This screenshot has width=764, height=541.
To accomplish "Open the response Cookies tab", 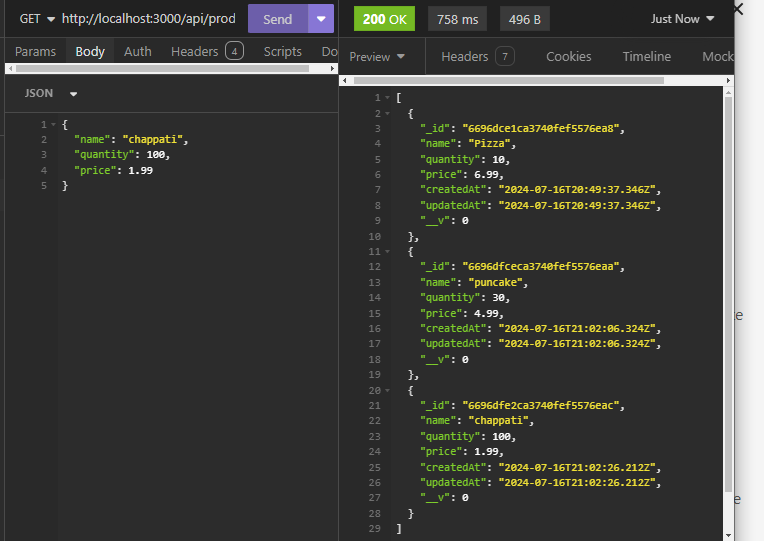I will pyautogui.click(x=568, y=57).
